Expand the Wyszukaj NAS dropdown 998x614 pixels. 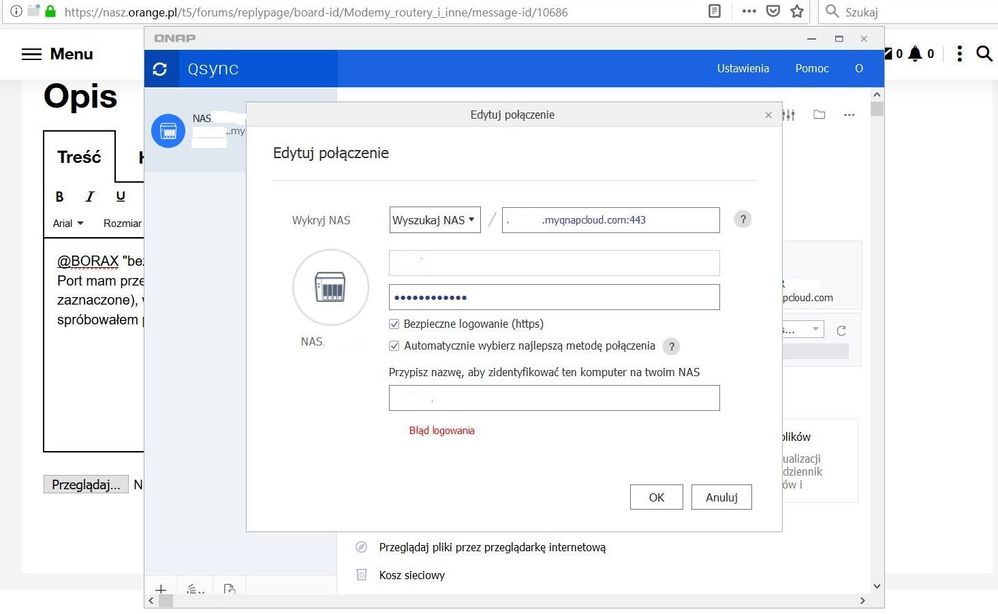click(435, 220)
